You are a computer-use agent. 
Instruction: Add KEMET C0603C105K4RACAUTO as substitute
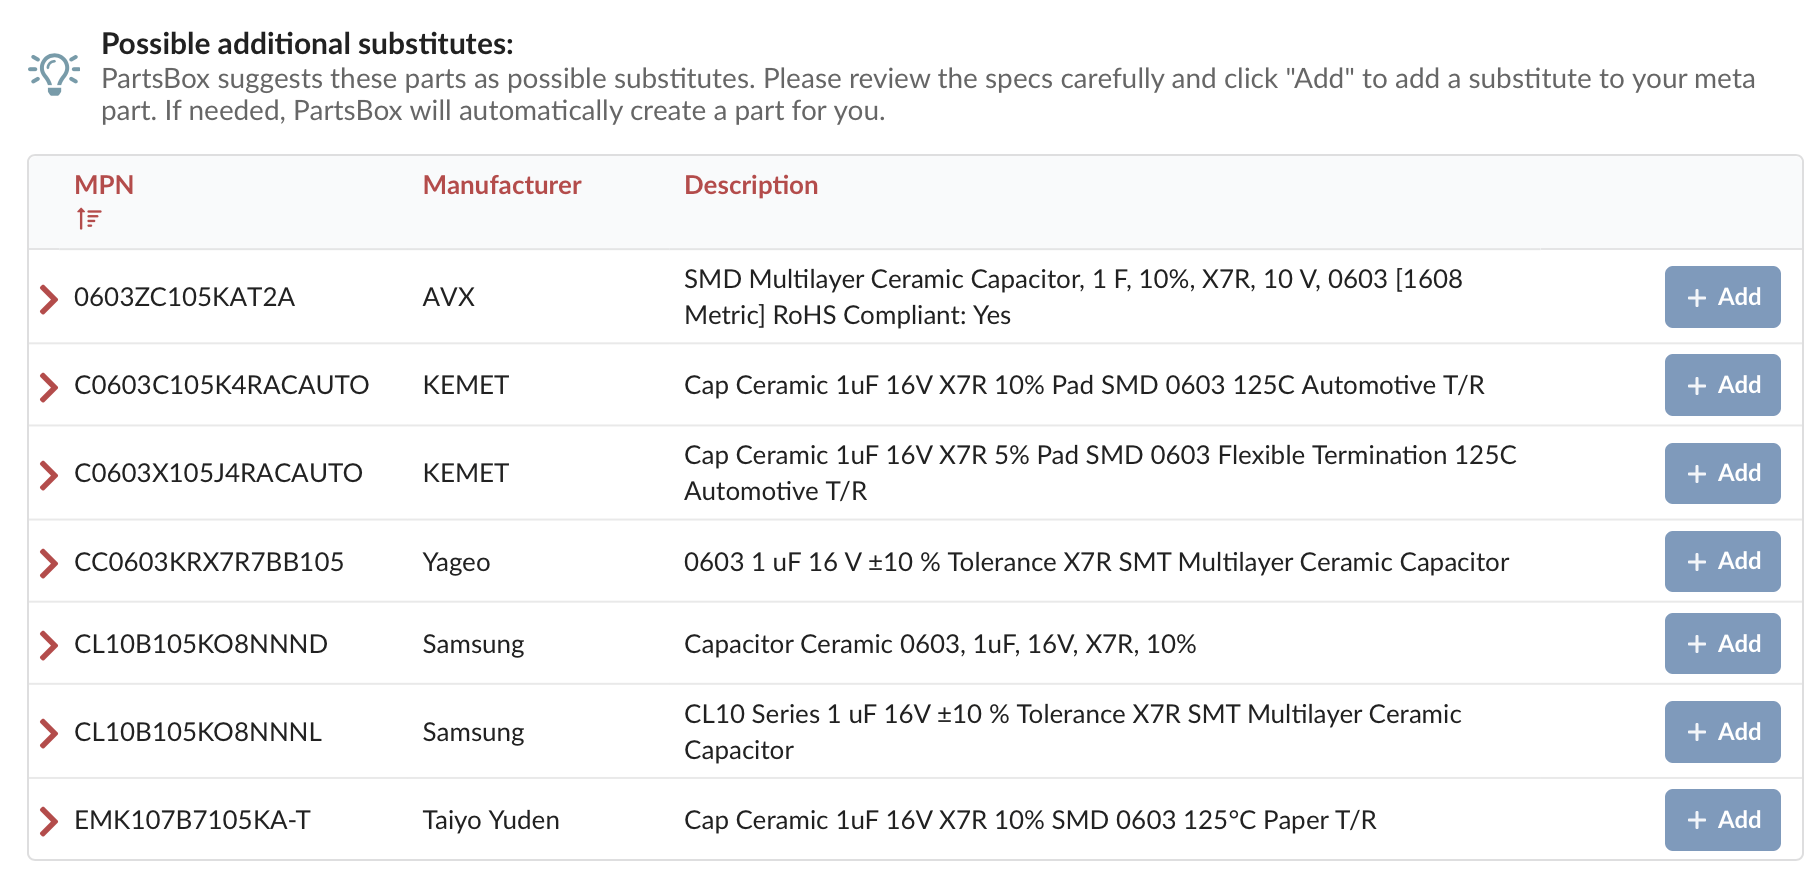point(1721,385)
